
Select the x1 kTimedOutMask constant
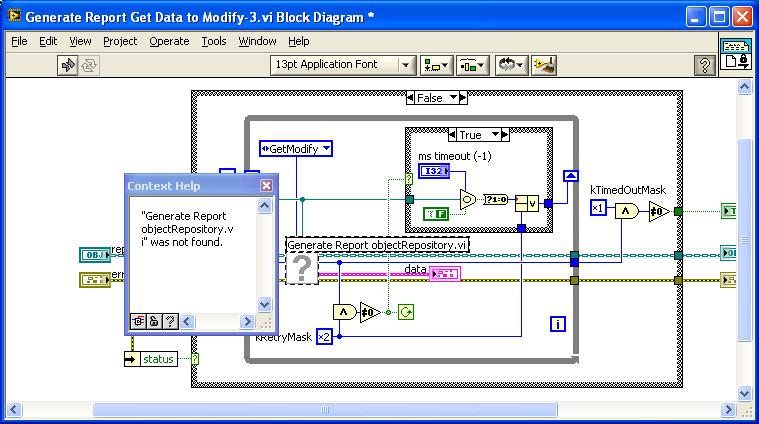[x=598, y=208]
